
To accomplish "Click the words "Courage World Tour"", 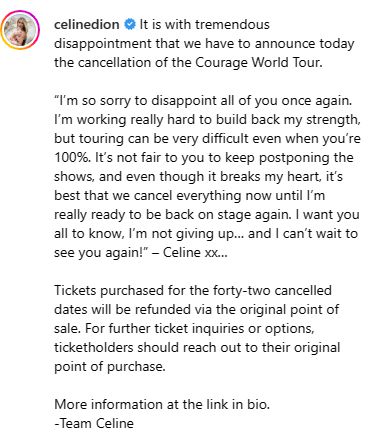I will pos(259,63).
